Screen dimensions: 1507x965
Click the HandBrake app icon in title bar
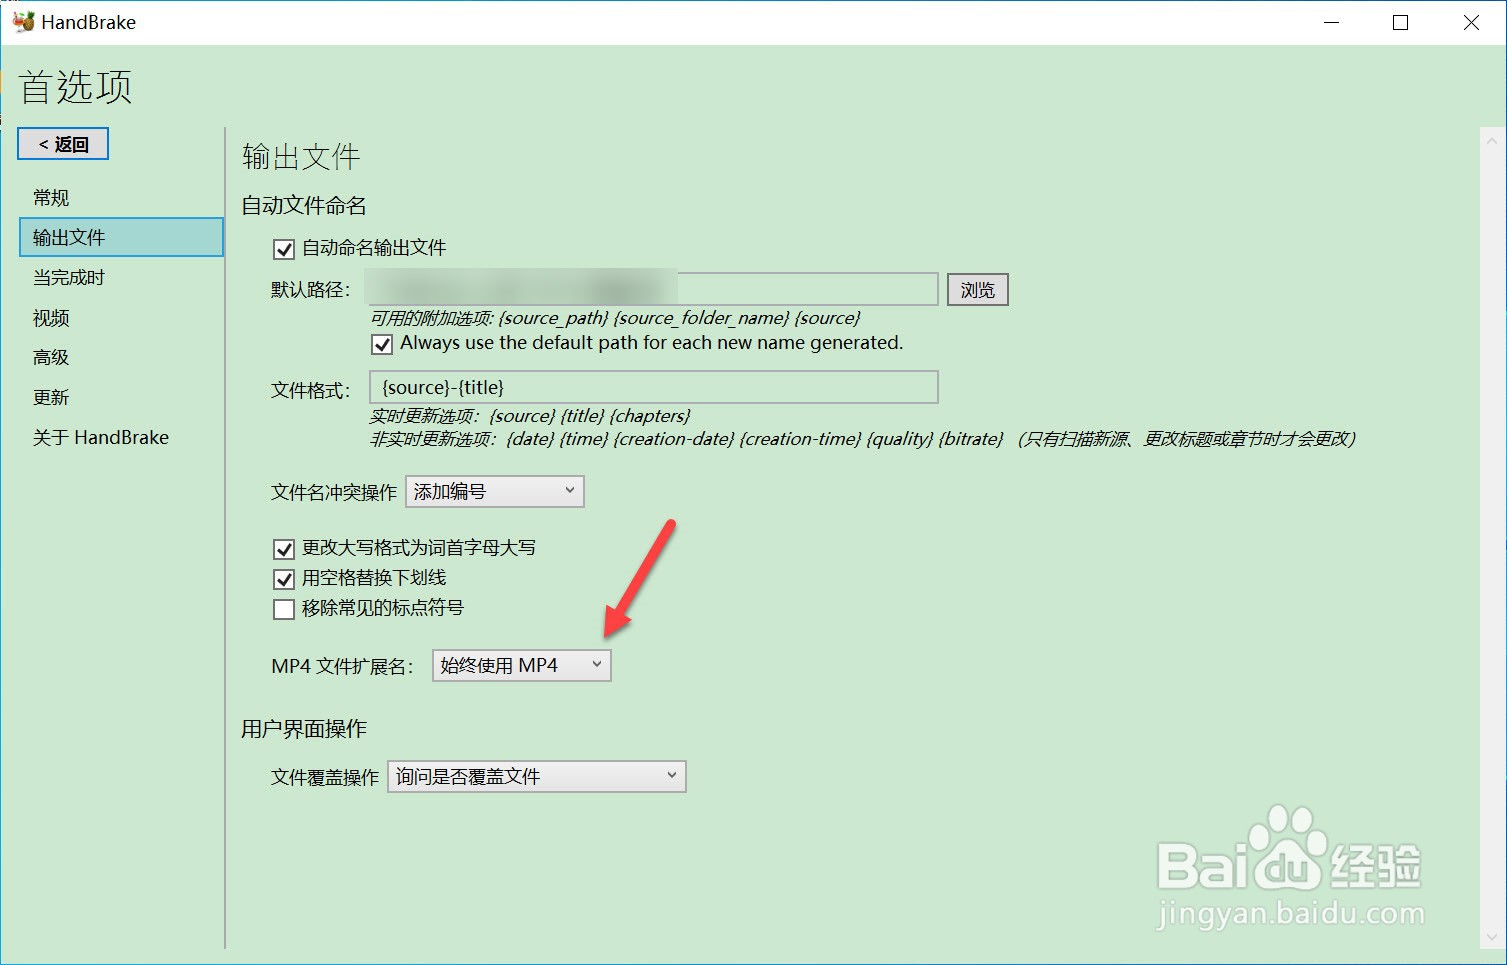click(x=23, y=21)
